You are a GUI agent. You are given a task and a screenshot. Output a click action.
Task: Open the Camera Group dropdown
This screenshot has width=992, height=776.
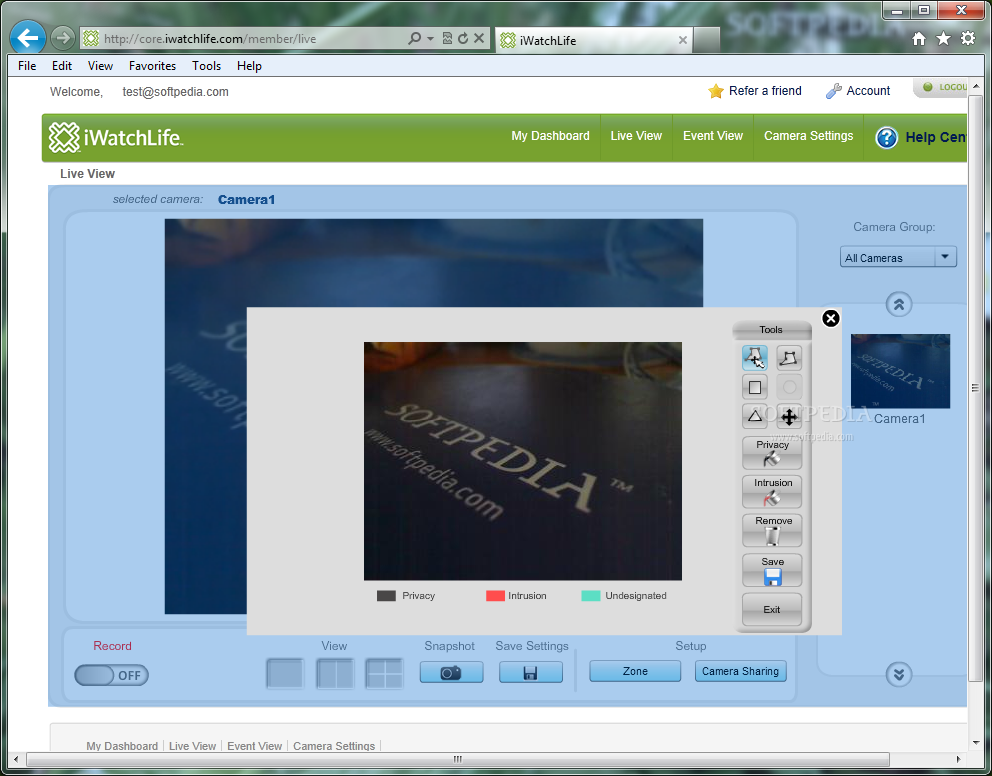(x=898, y=257)
